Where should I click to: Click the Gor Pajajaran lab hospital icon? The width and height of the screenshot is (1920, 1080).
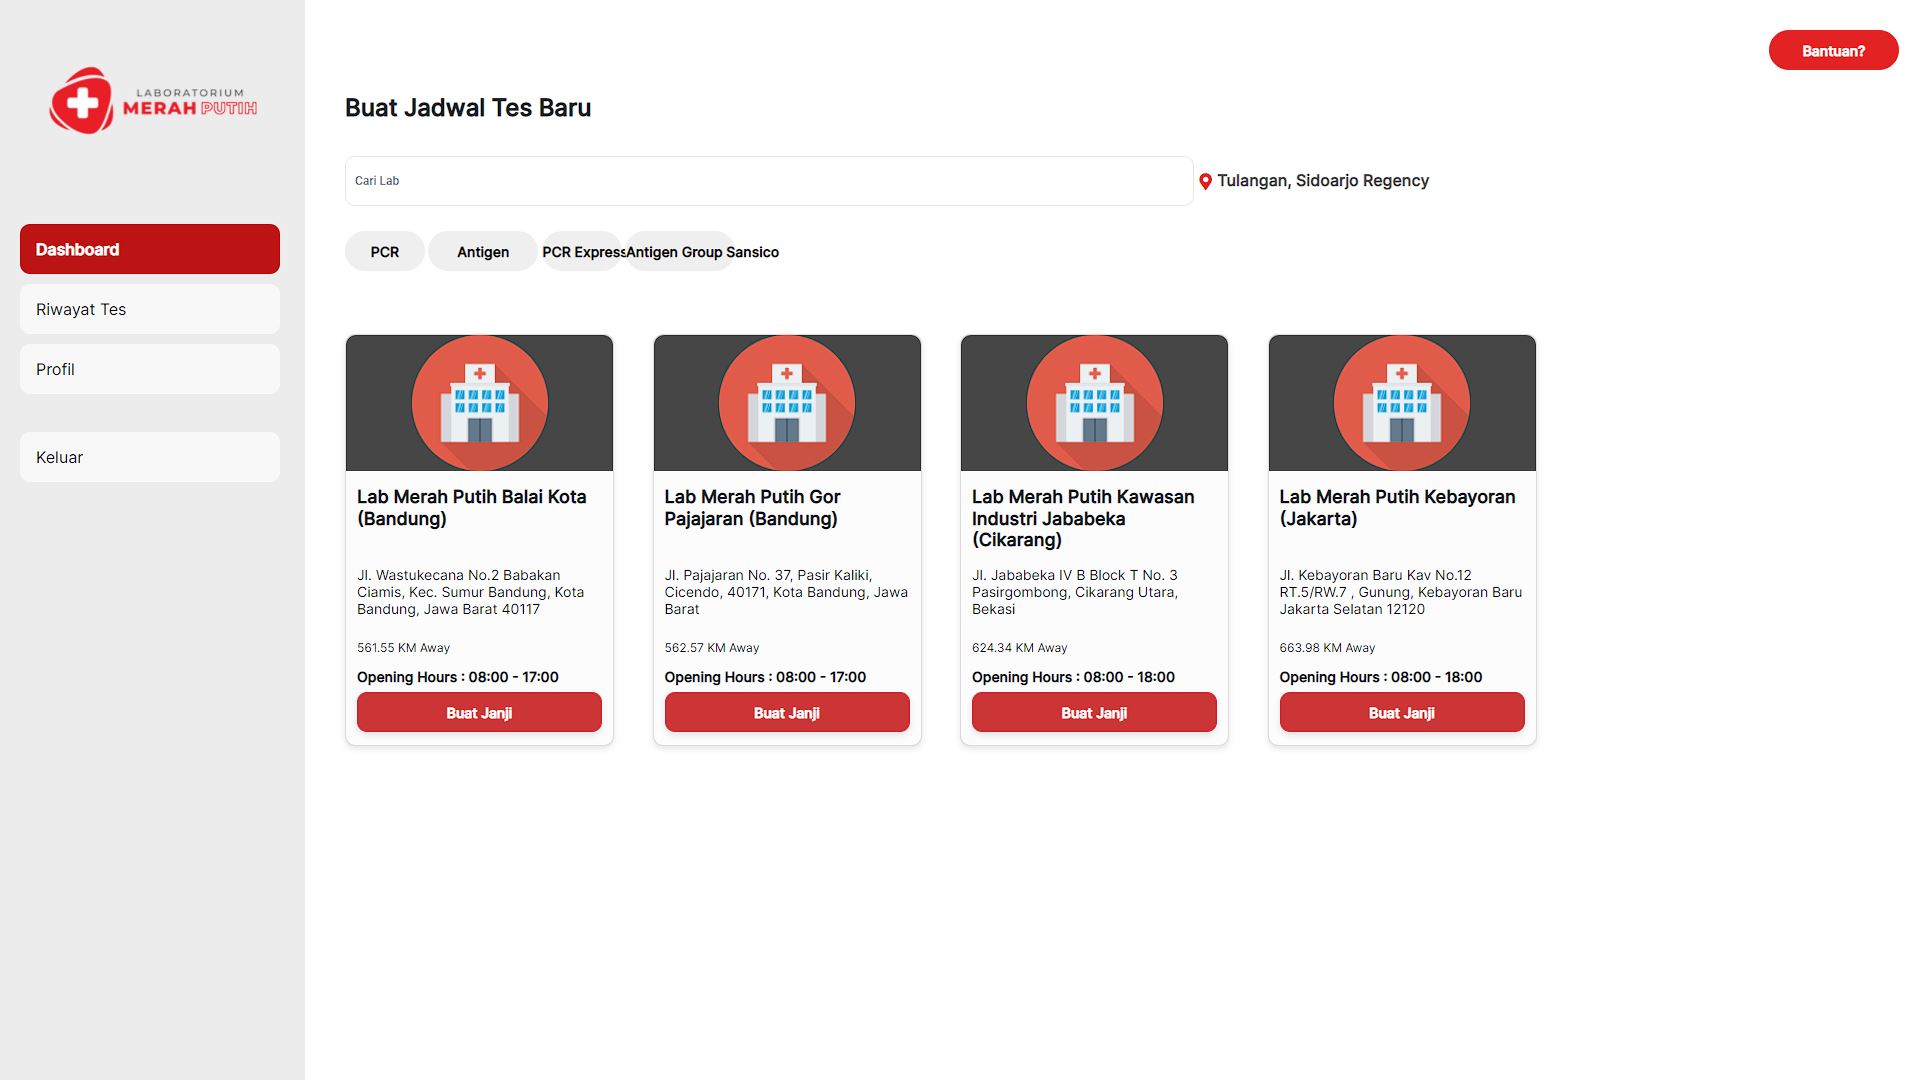(x=787, y=403)
